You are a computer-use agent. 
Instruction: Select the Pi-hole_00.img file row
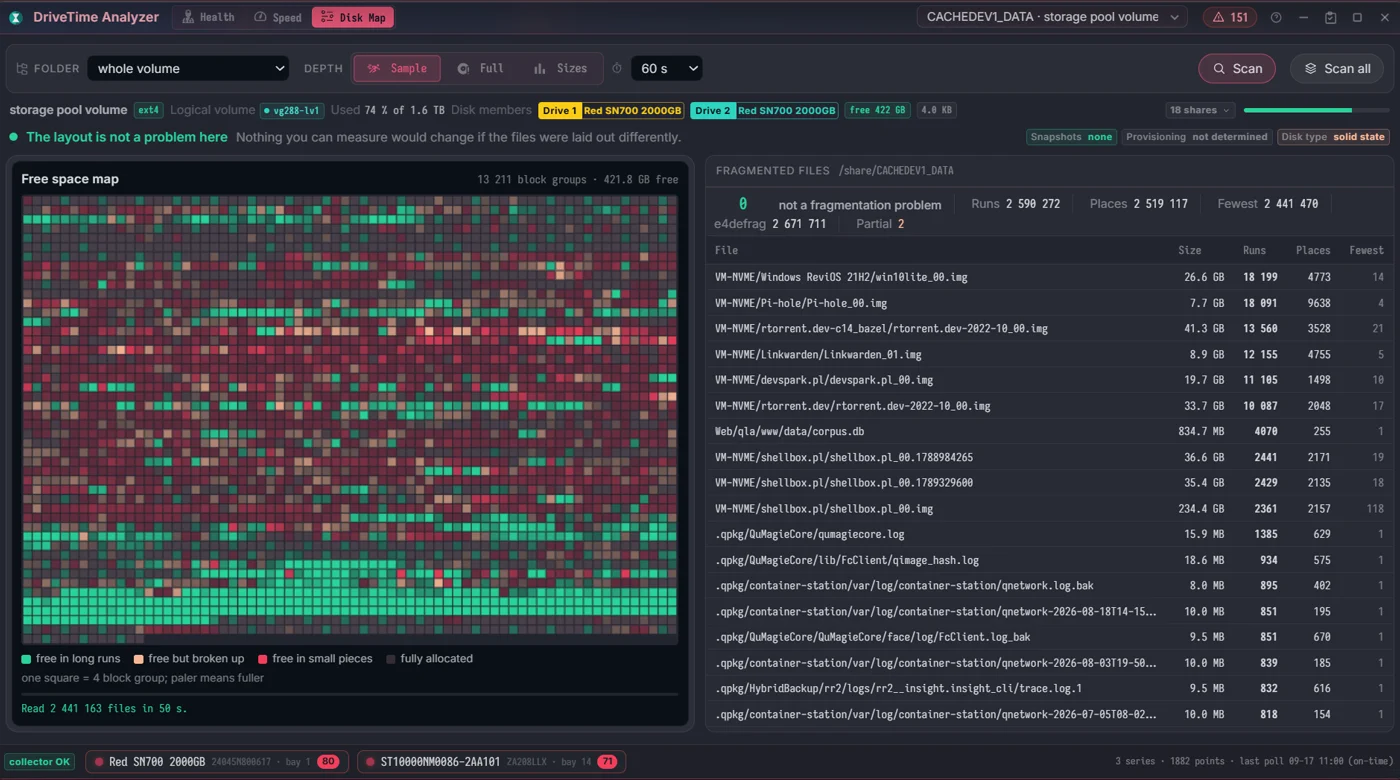point(1049,303)
